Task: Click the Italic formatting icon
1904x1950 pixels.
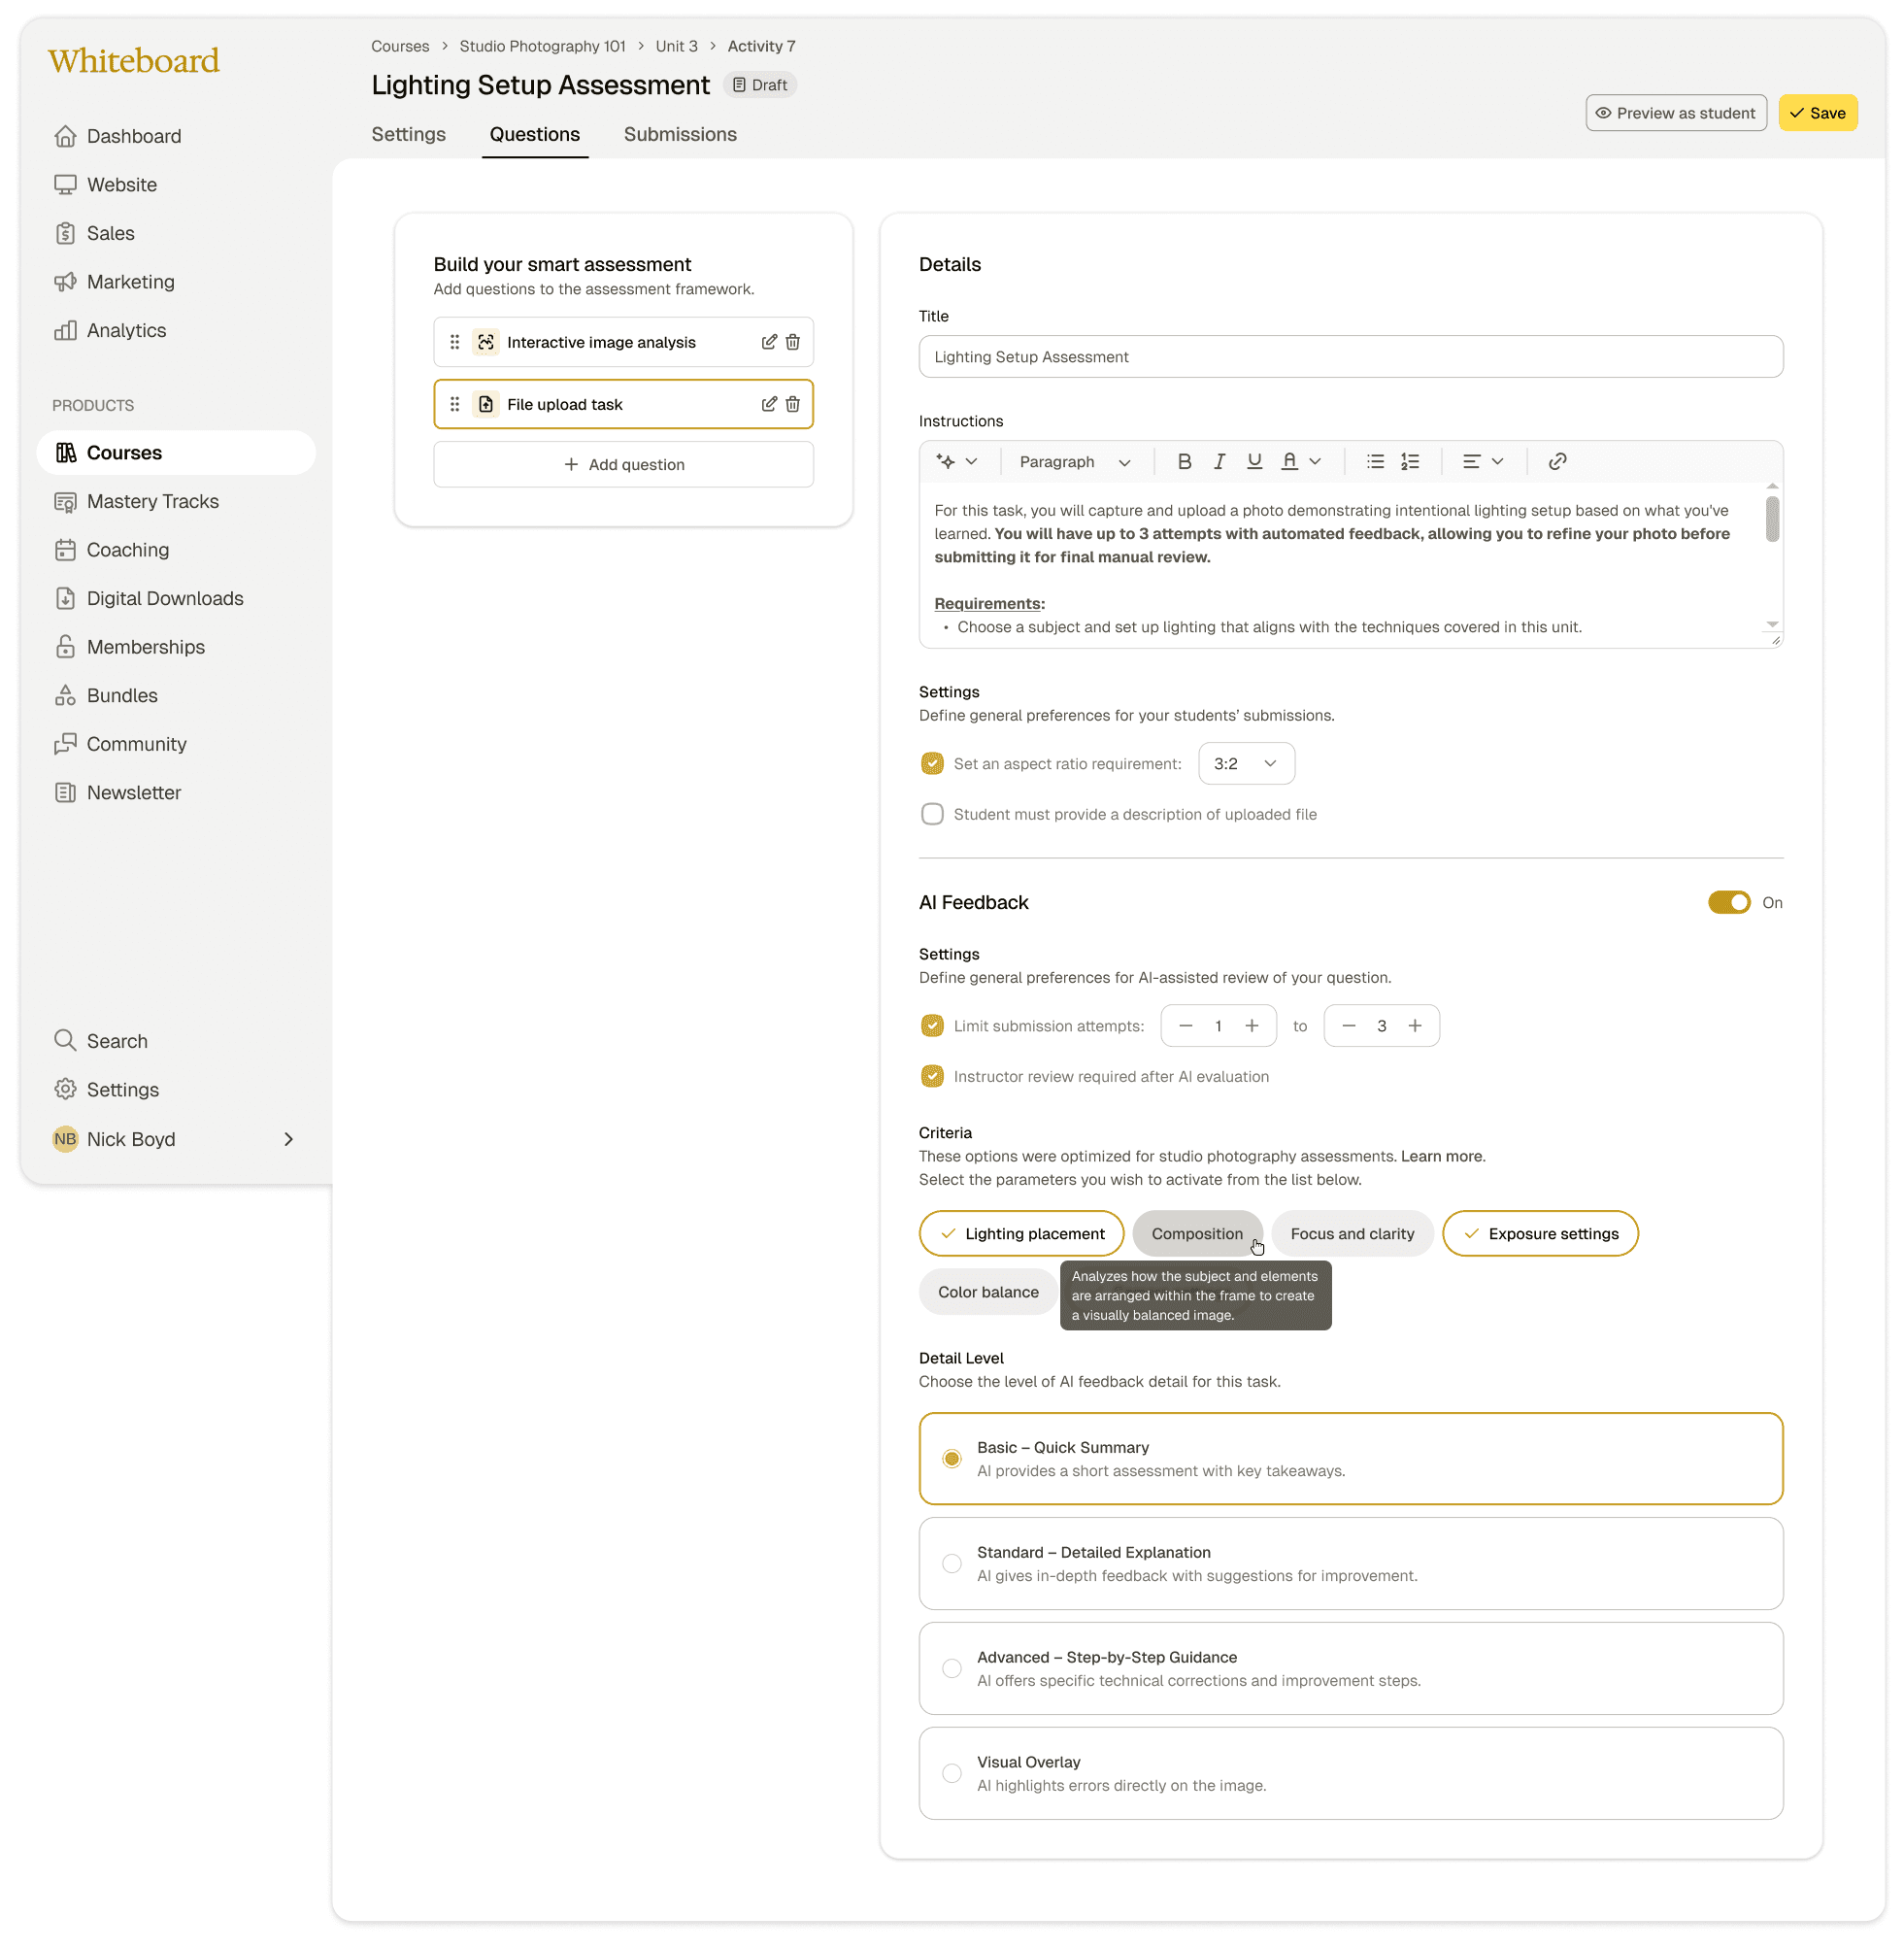Action: [1219, 462]
